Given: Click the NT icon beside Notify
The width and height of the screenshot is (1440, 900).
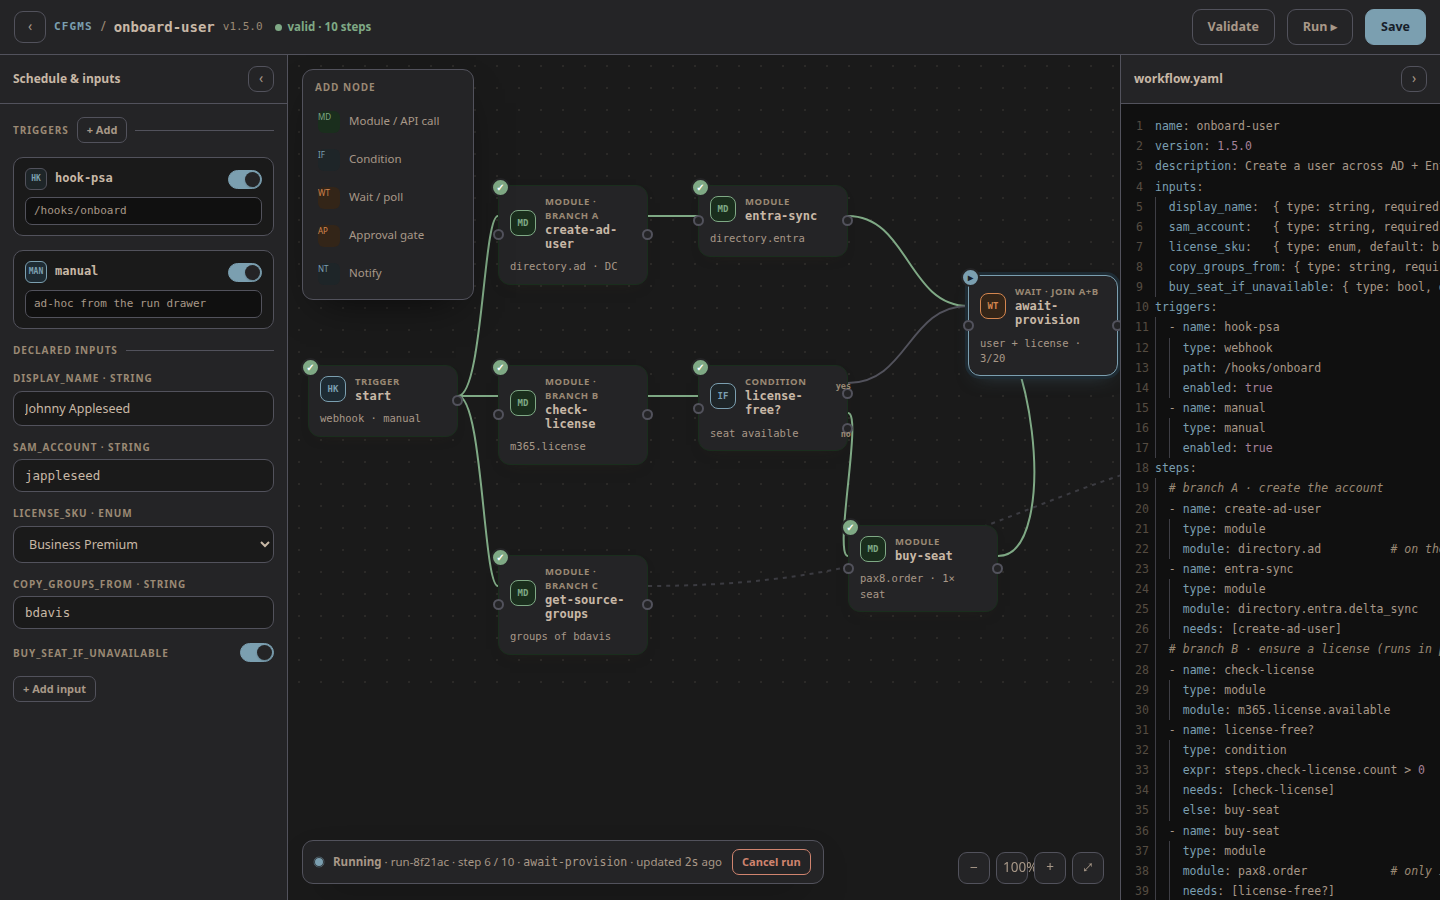Looking at the screenshot, I should point(327,272).
